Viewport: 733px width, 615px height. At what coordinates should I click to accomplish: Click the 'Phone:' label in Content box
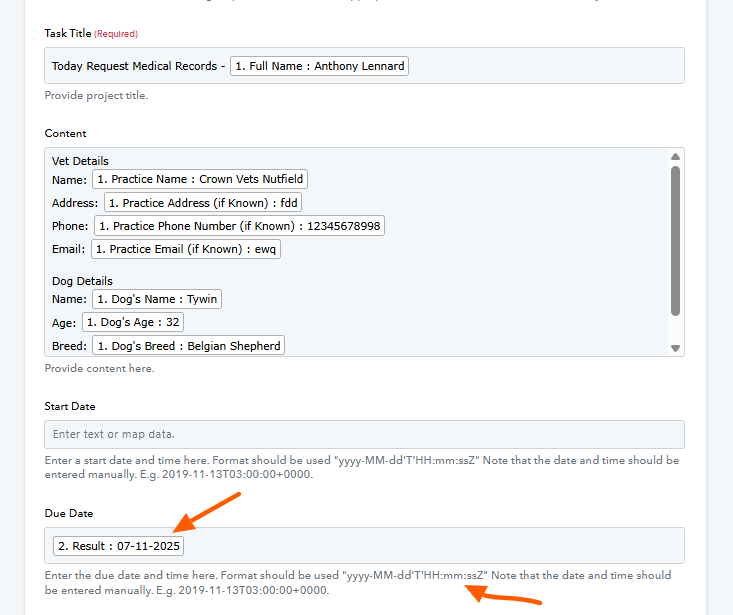70,226
